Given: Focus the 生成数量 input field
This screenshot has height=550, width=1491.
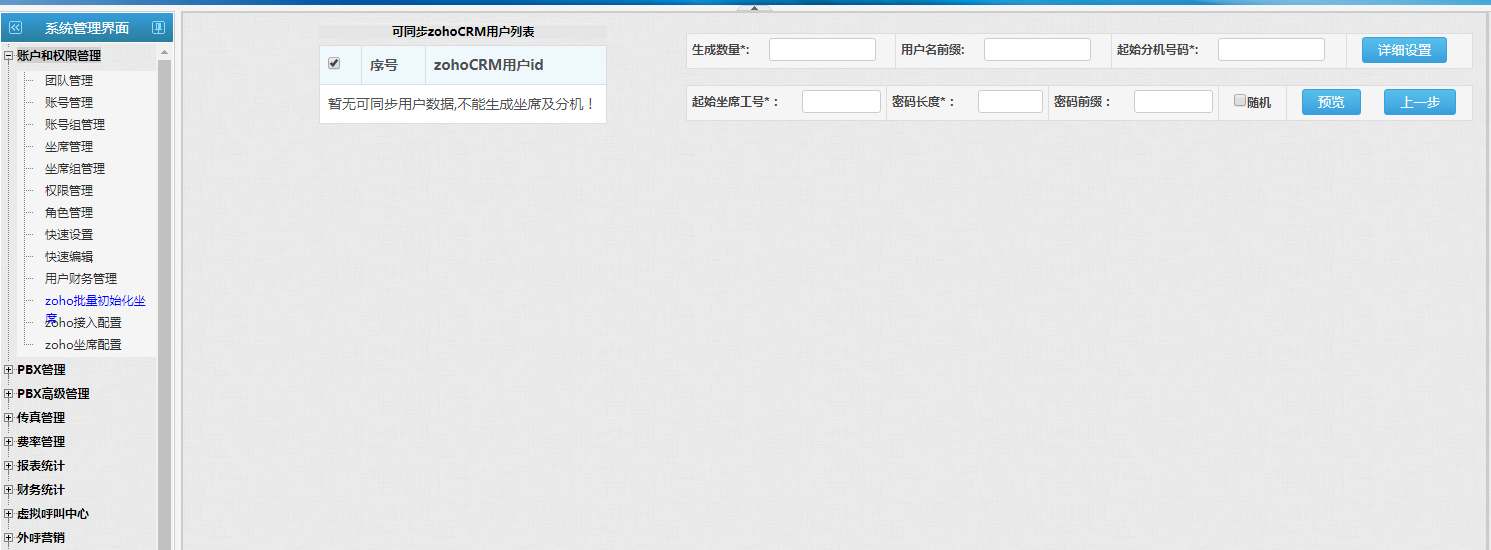Looking at the screenshot, I should tap(822, 50).
